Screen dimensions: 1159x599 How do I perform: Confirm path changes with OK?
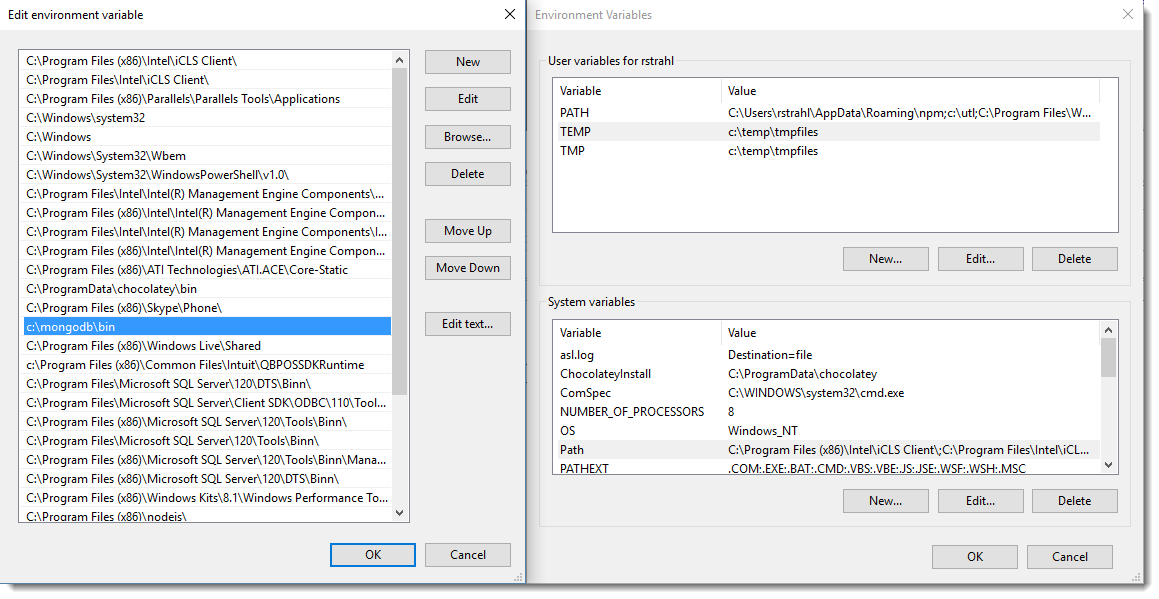coord(372,554)
